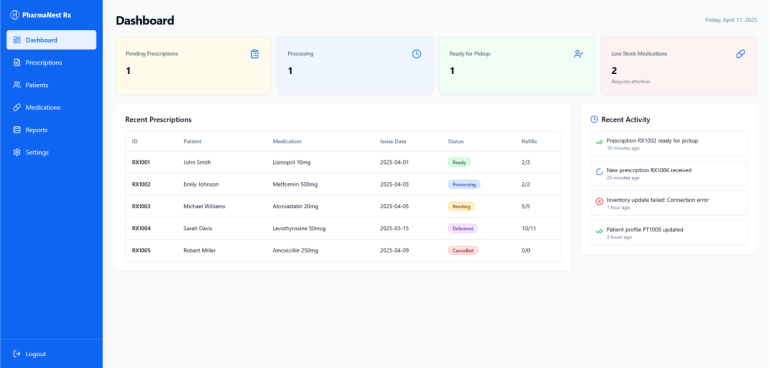Click green check icon for PT1008 updated activity

coord(599,230)
